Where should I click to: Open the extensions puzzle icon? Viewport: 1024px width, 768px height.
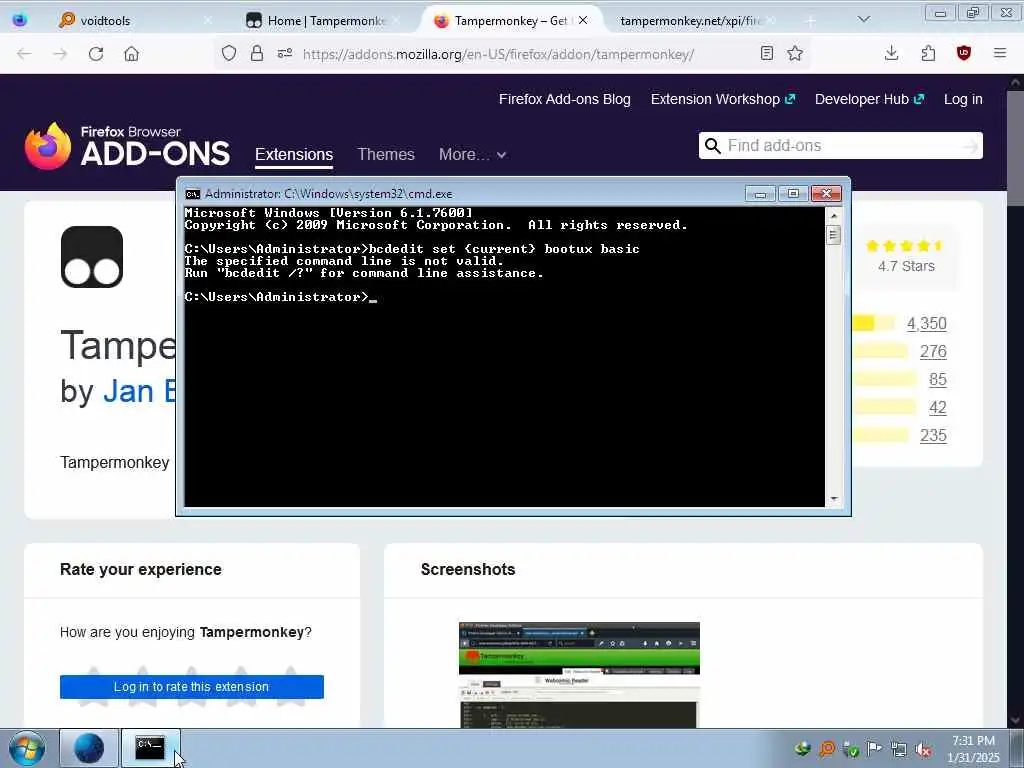928,54
